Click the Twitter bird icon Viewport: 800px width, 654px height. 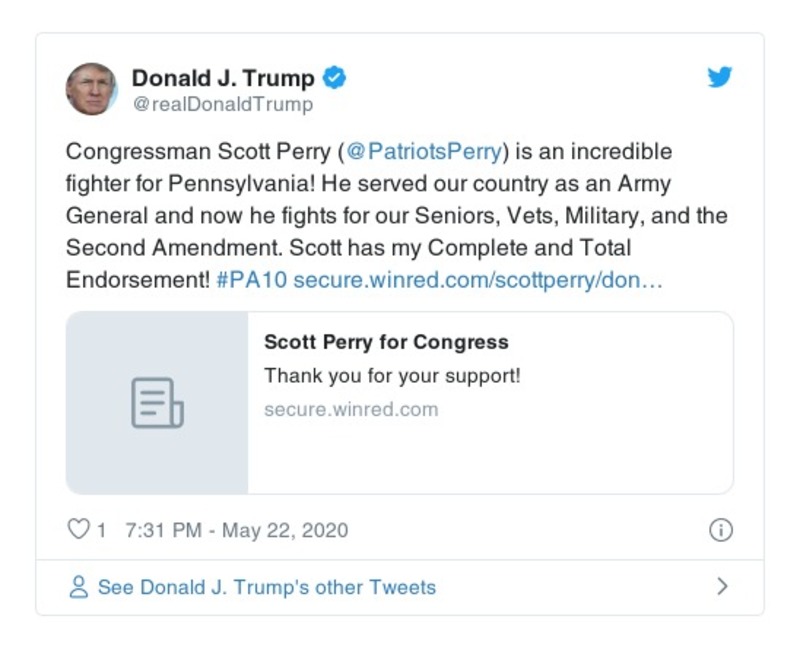722,76
